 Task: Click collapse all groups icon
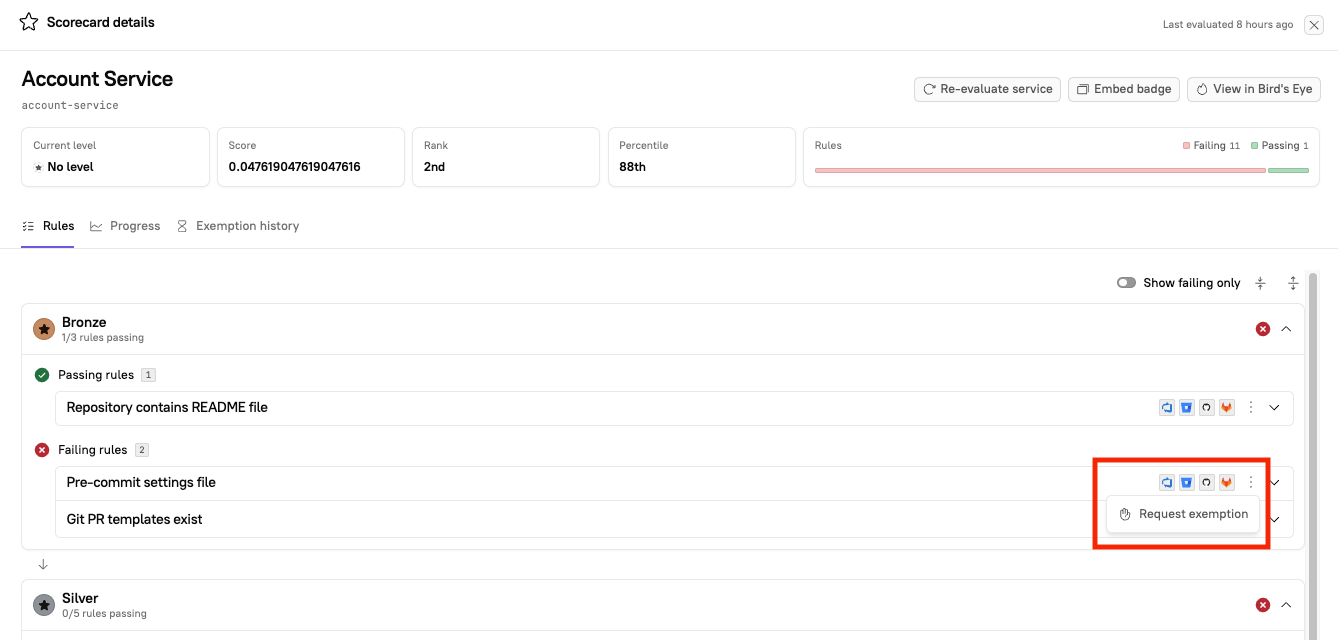click(x=1260, y=283)
